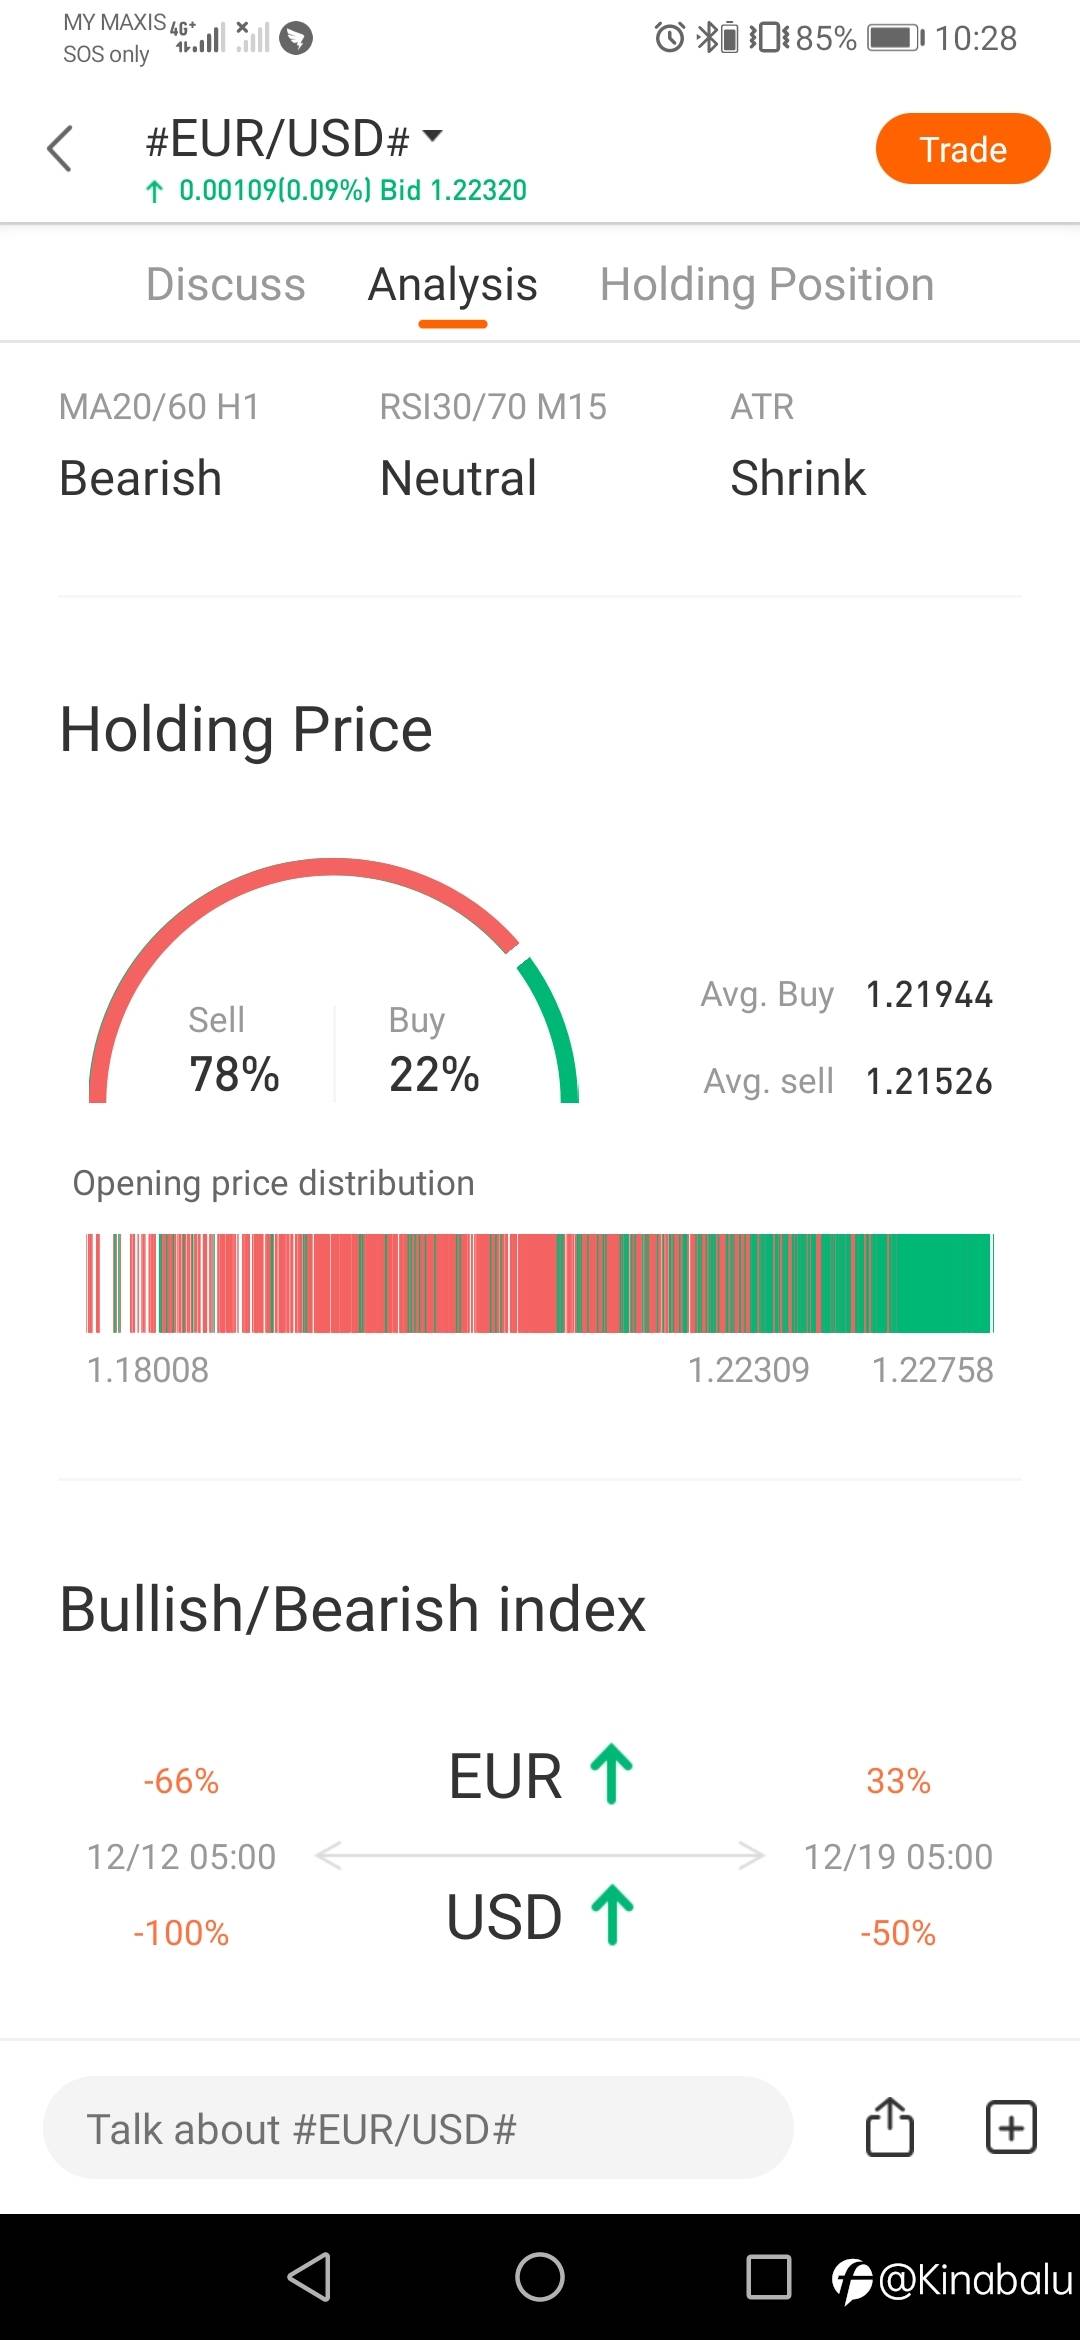Tap the alarm icon in status bar
1080x2340 pixels.
click(x=669, y=38)
